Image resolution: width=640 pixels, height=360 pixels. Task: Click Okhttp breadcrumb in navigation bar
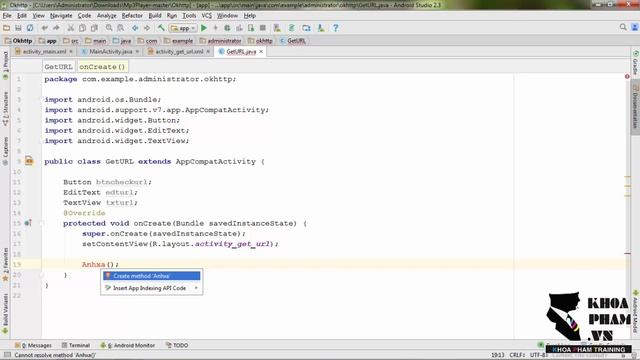[x=19, y=41]
